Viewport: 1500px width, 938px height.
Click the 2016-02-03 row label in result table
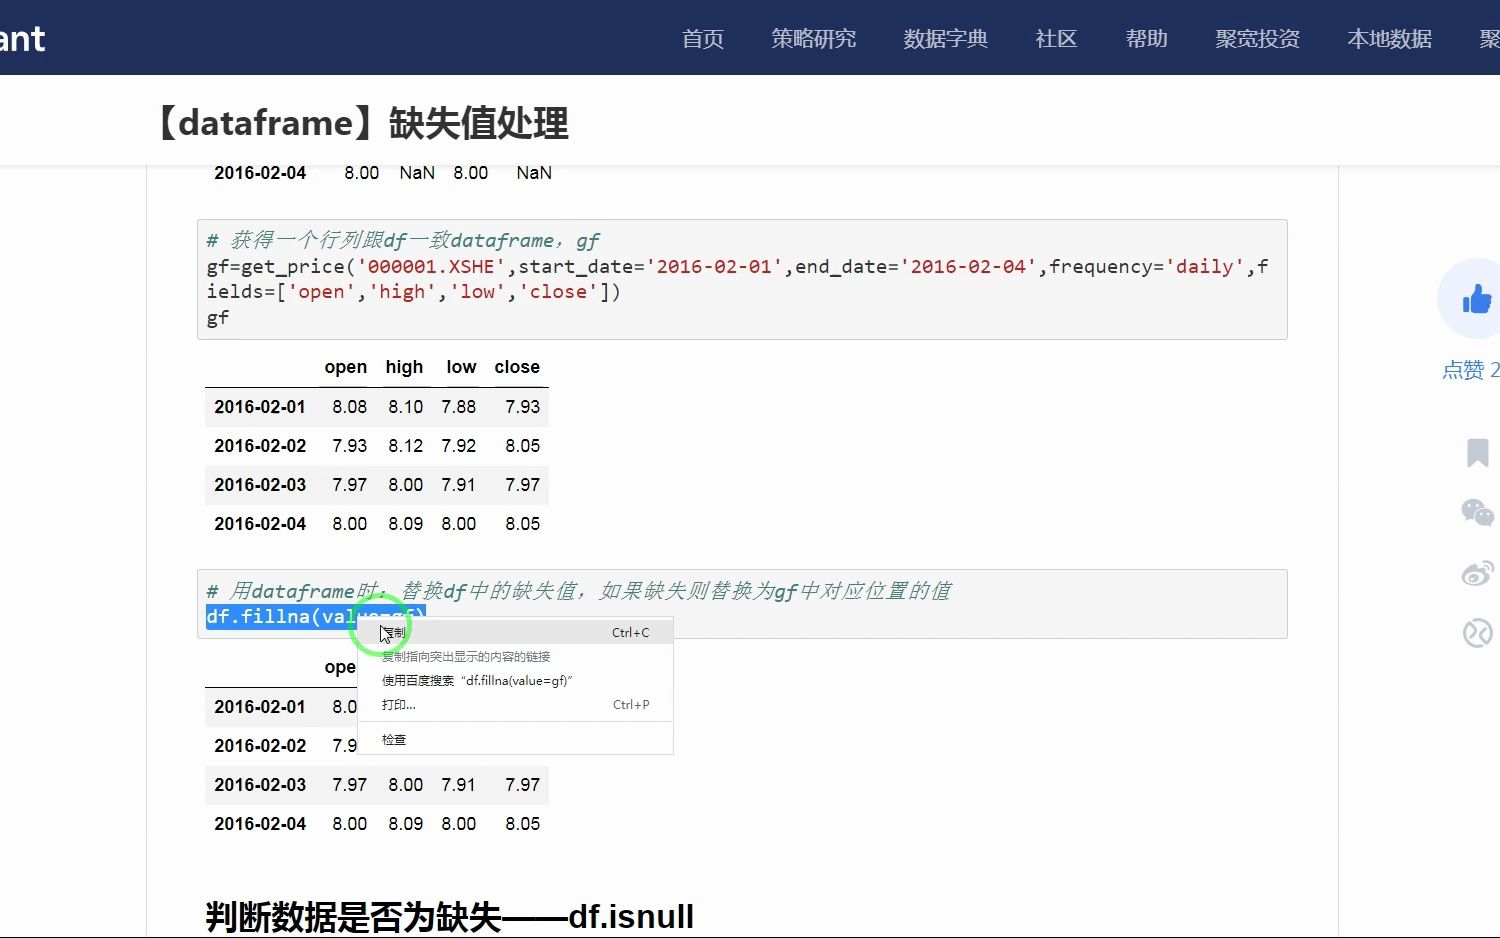[x=260, y=785]
